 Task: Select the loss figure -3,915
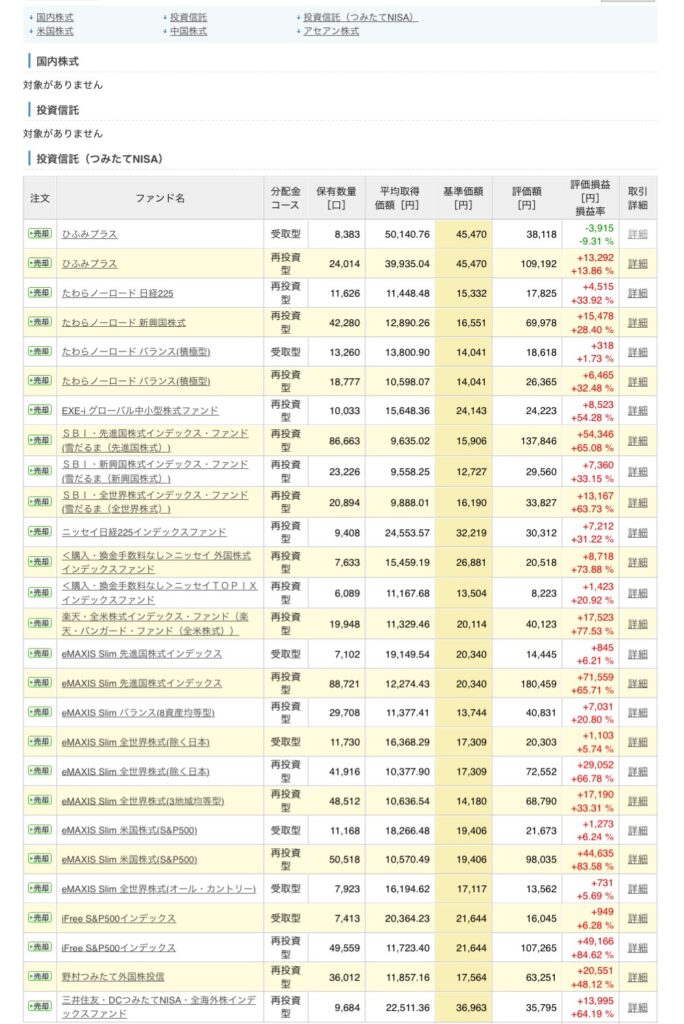point(598,228)
